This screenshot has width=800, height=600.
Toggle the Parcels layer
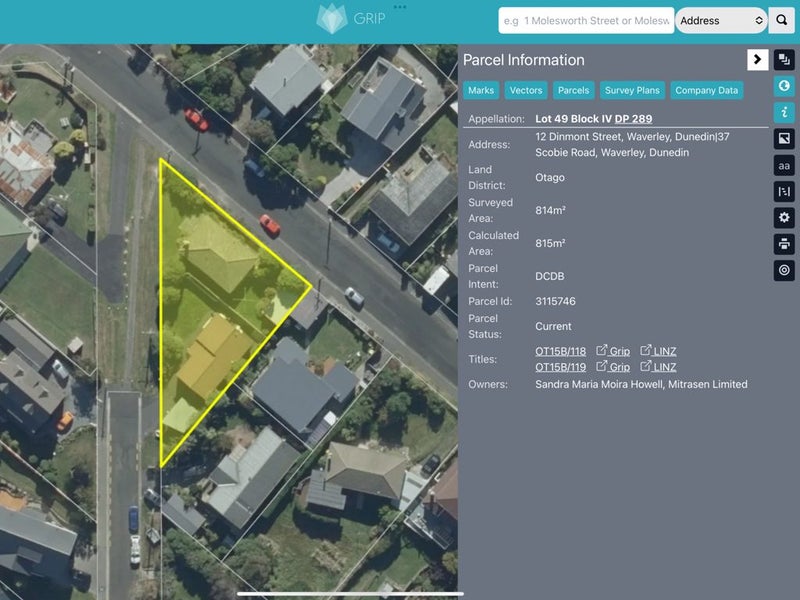(x=573, y=90)
